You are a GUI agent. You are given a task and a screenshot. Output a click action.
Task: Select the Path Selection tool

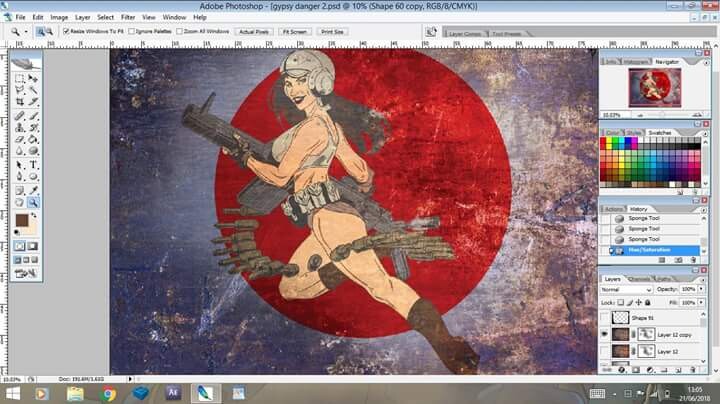[x=19, y=165]
